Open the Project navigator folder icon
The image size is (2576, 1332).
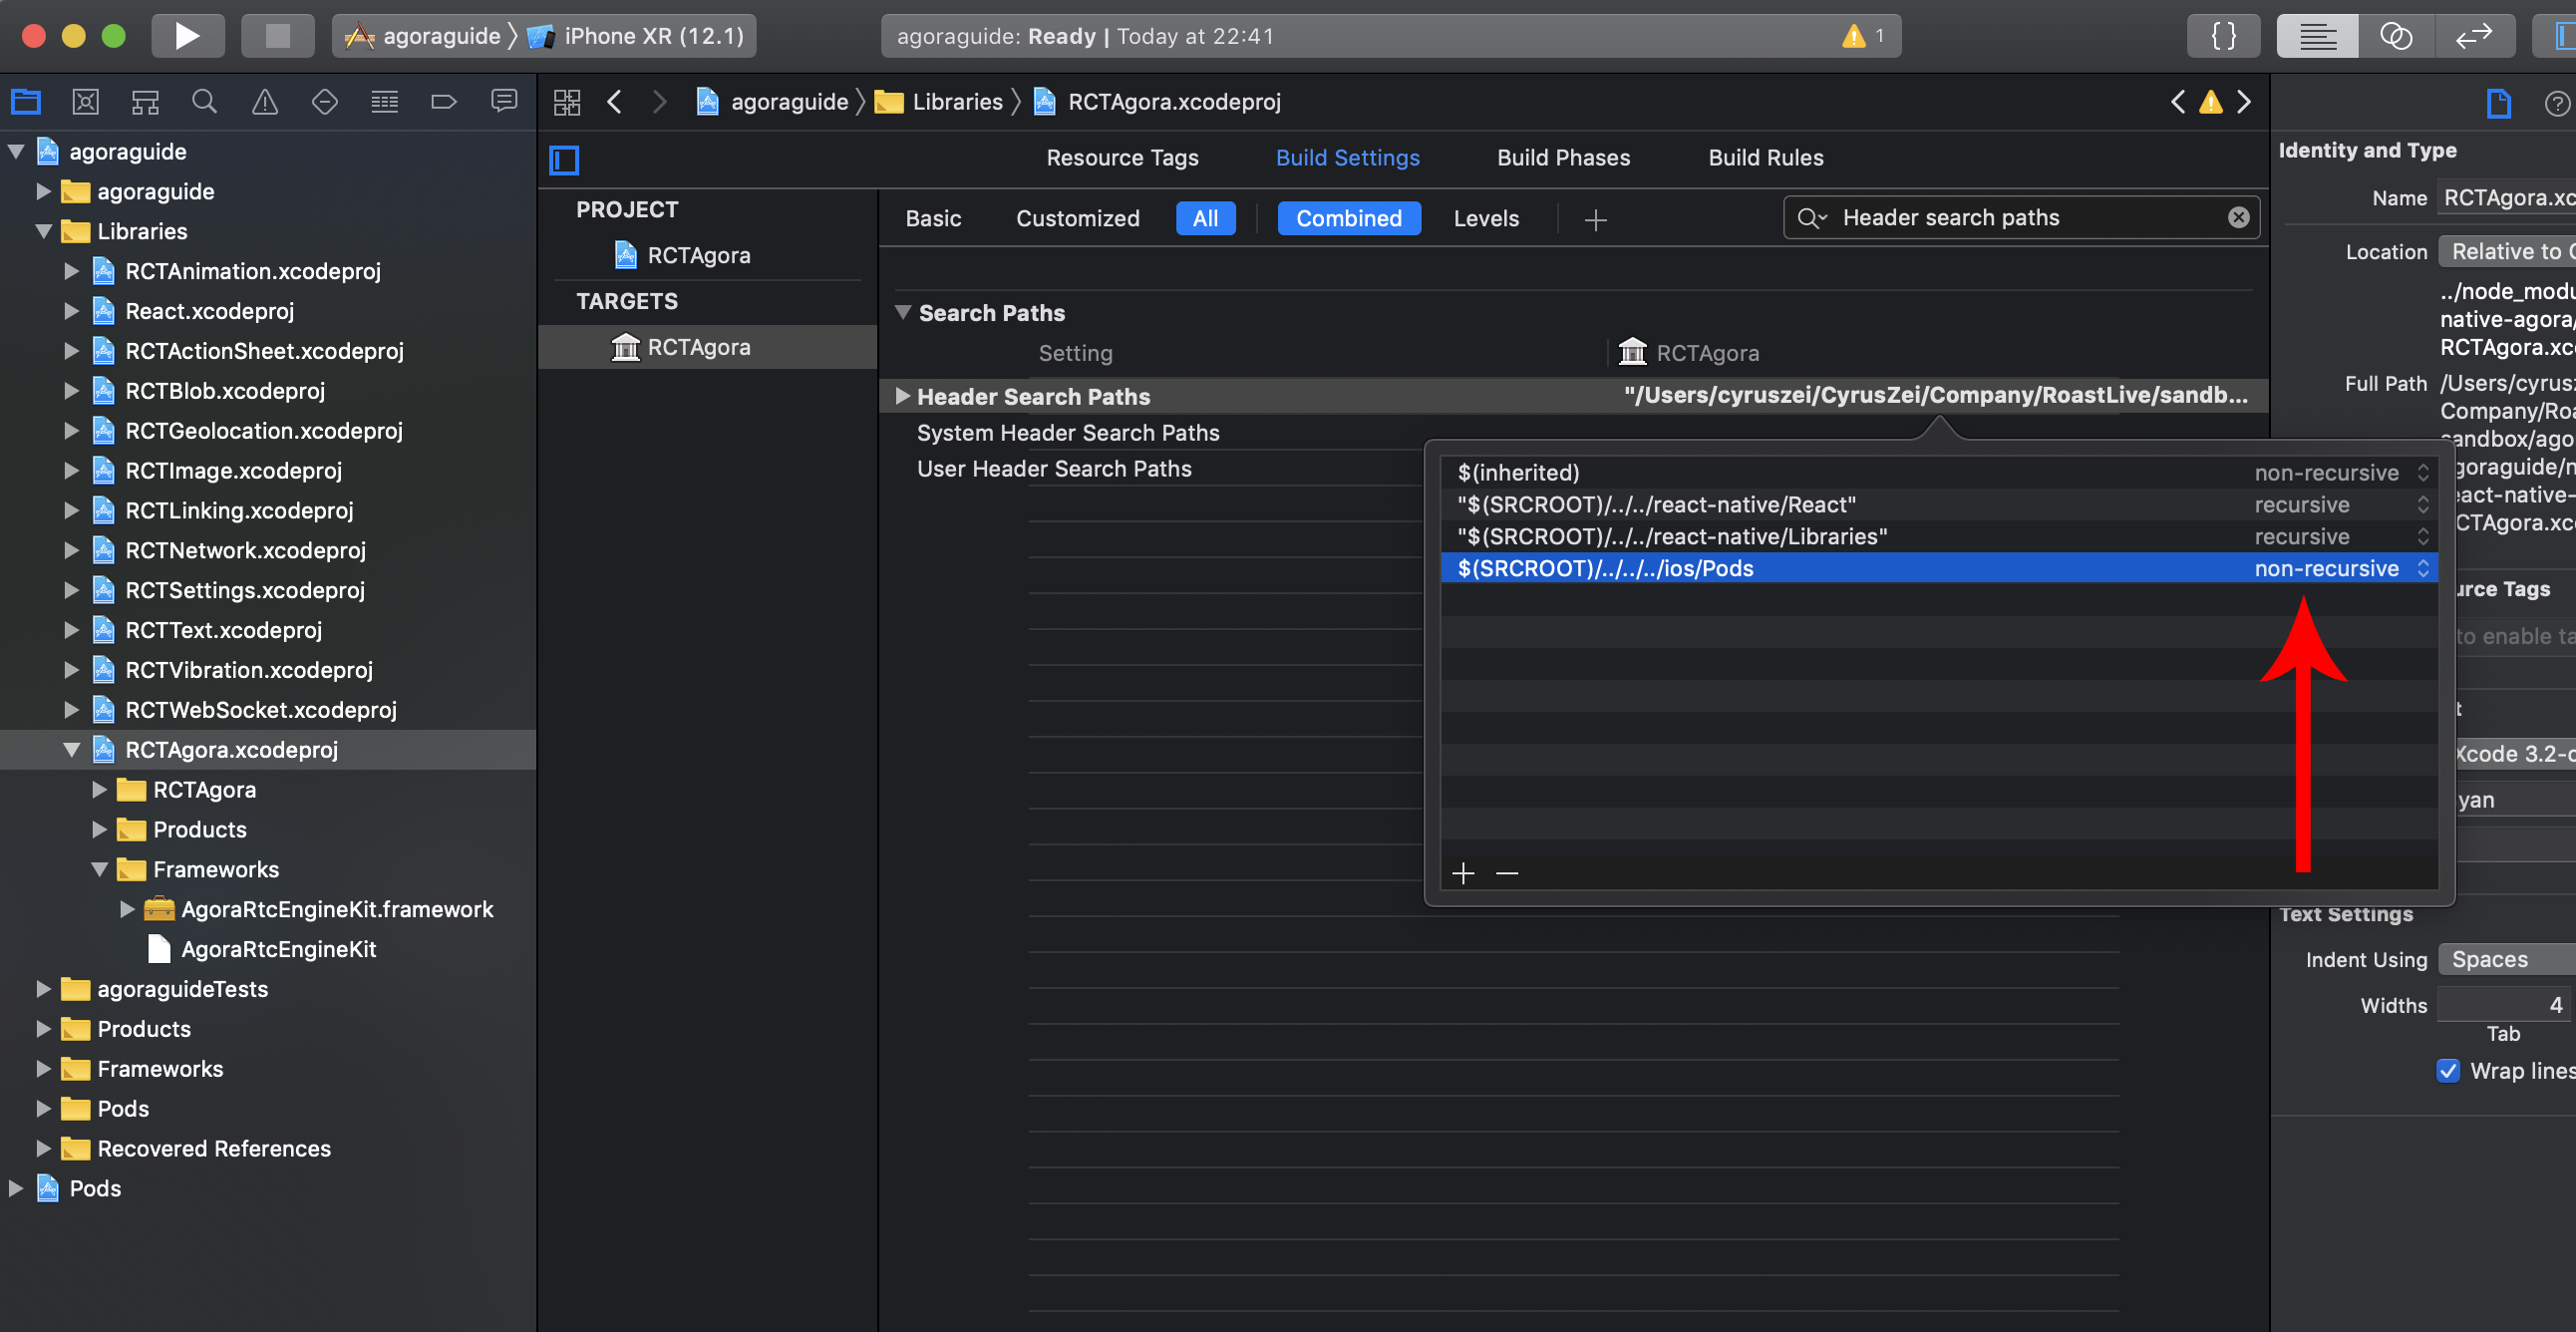tap(25, 101)
